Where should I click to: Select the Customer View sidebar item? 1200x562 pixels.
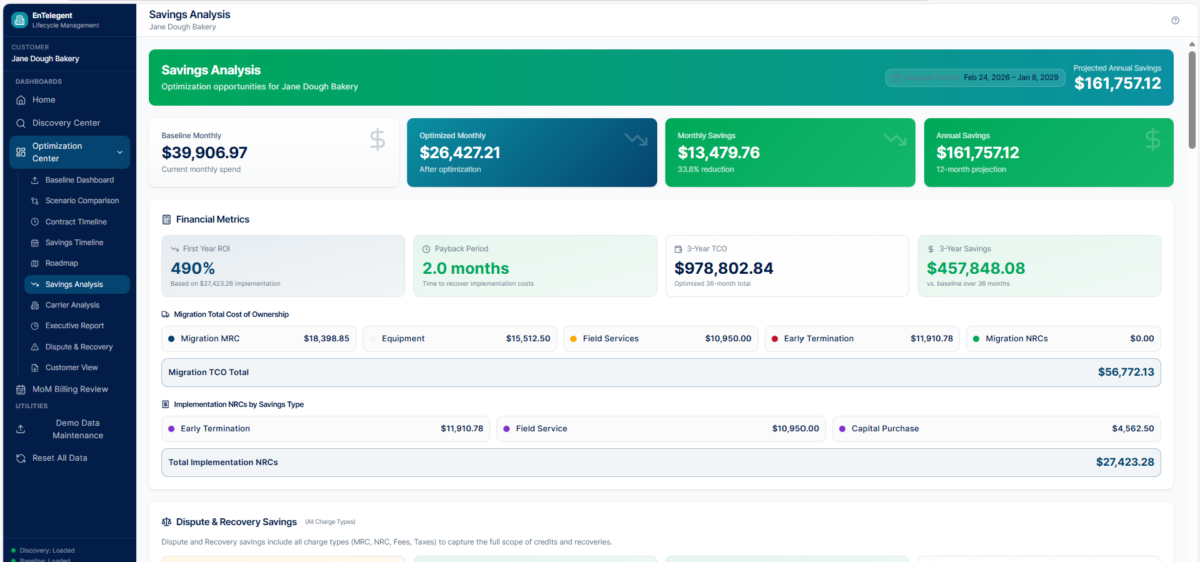[x=71, y=368]
